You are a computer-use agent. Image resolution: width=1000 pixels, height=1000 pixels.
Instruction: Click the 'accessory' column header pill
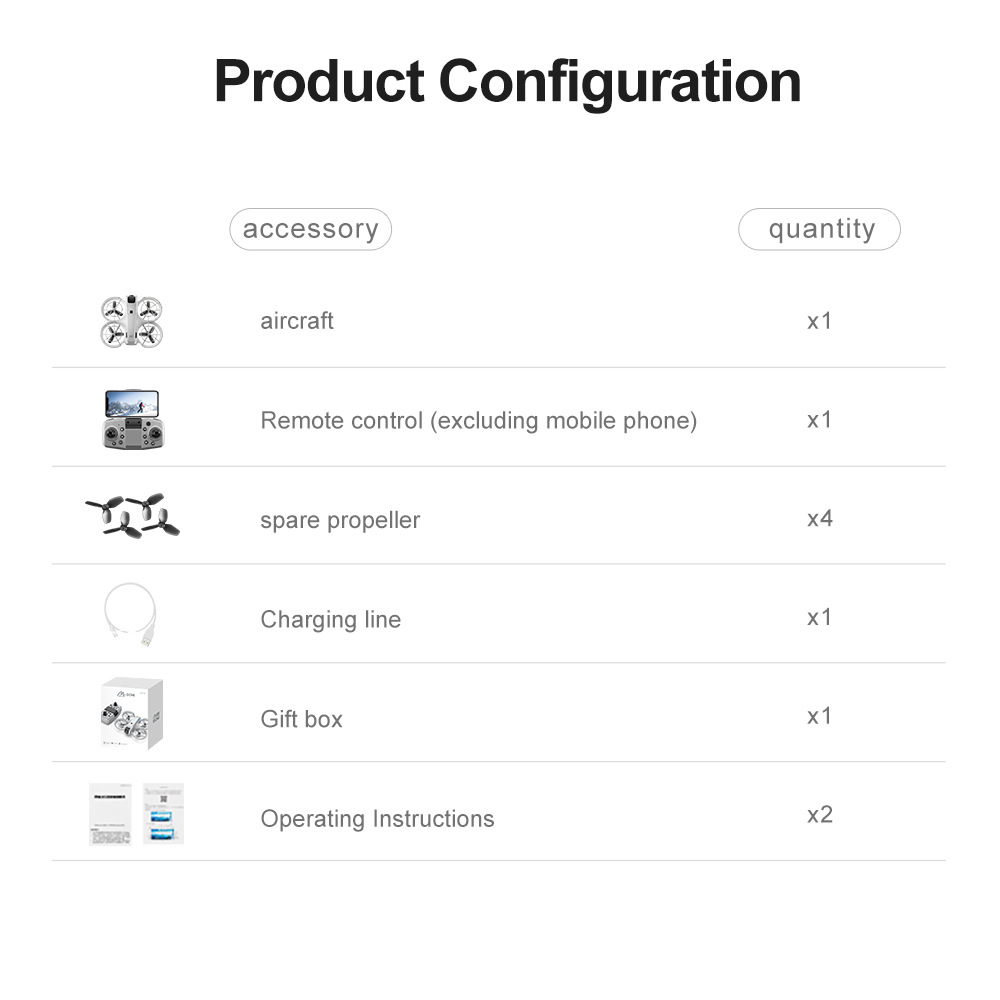[310, 229]
